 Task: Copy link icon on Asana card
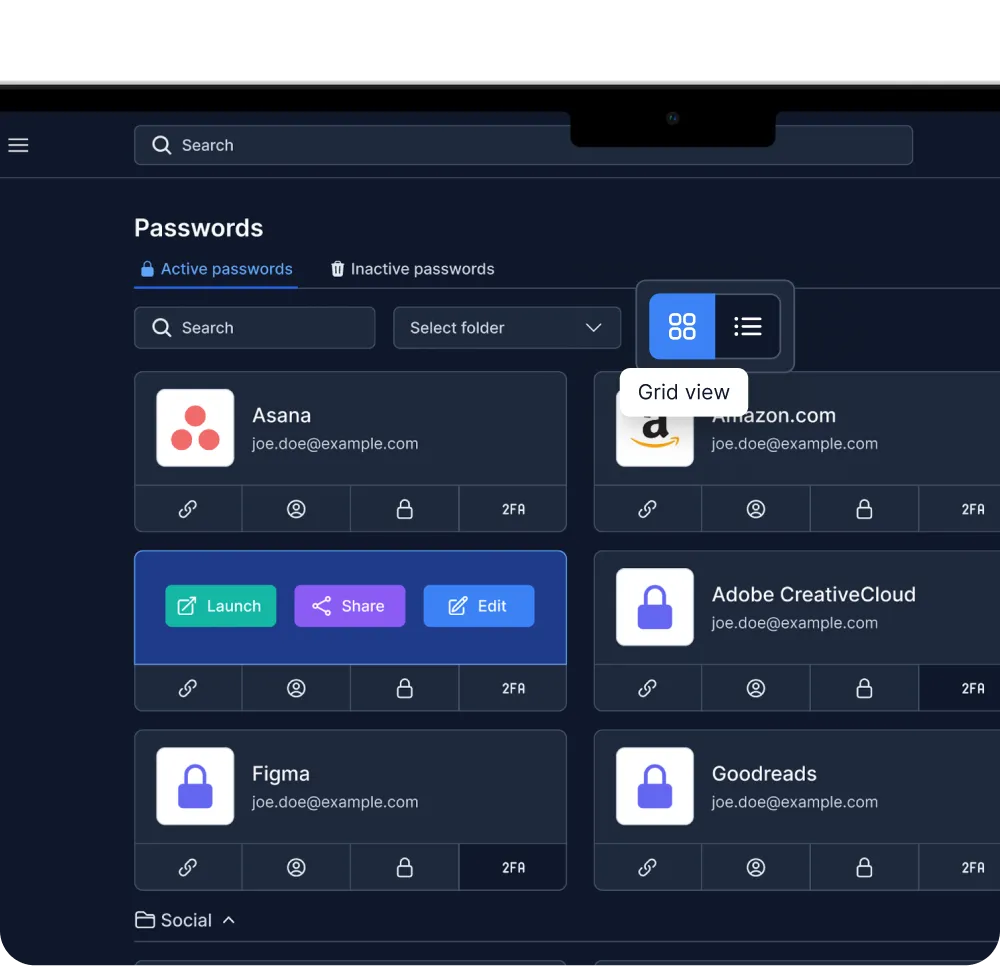188,509
